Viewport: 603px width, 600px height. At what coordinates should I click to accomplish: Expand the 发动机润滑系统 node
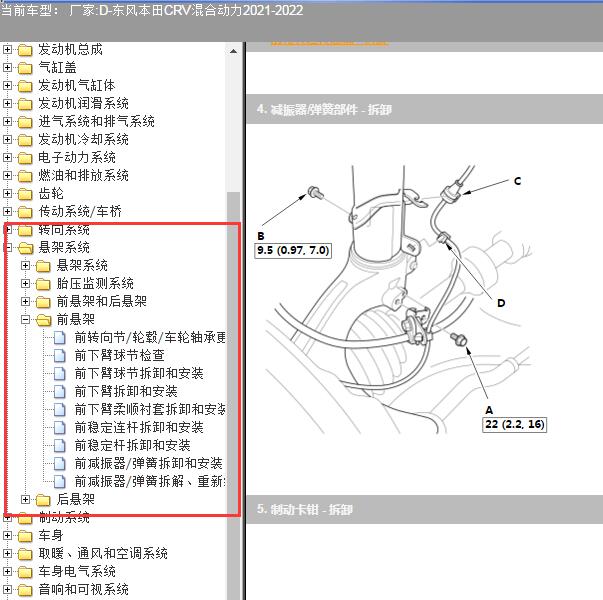(7, 103)
